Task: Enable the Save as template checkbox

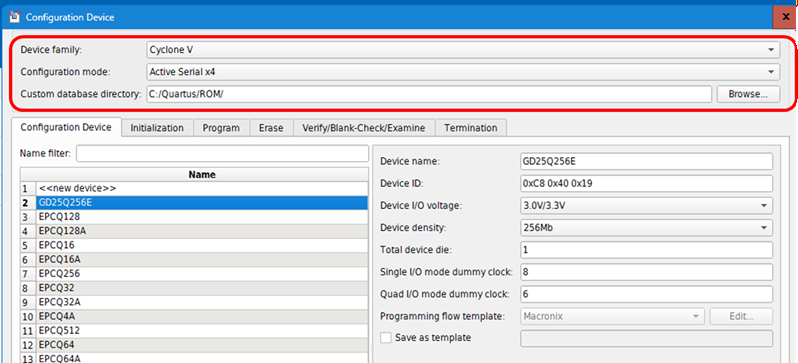Action: click(x=386, y=337)
